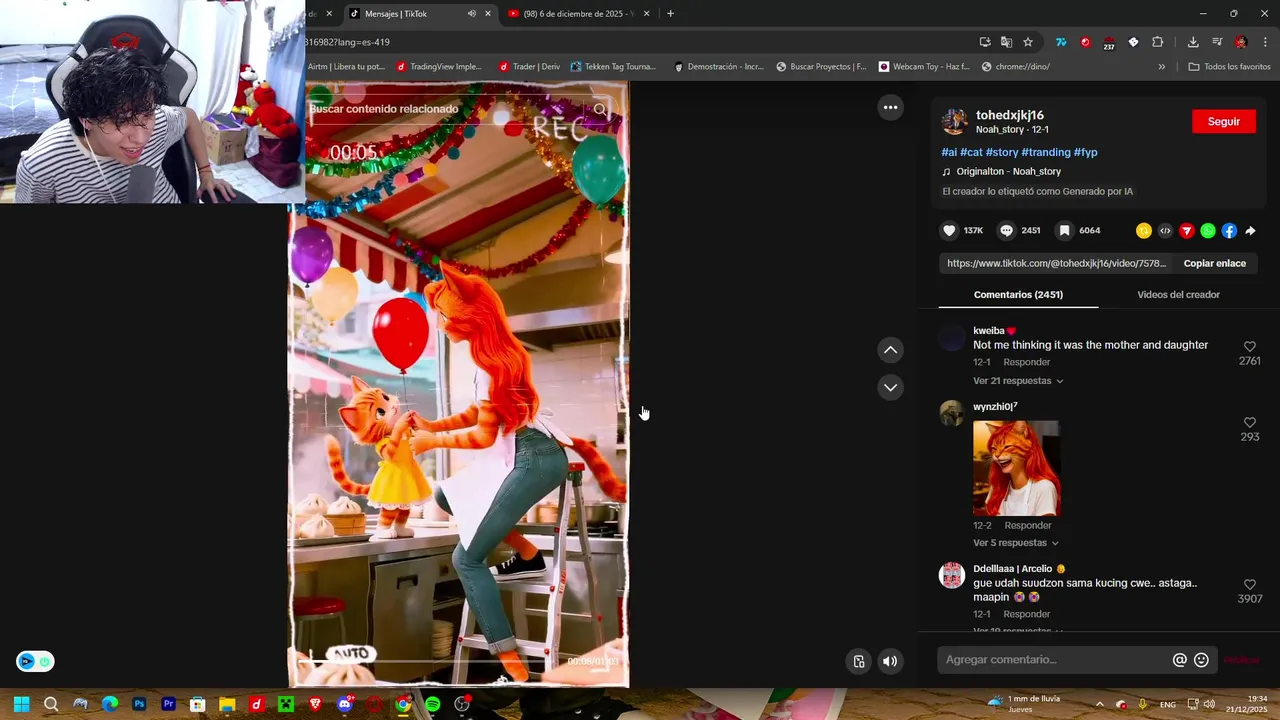Close the Mensajes | TikTok tab
The height and width of the screenshot is (720, 1280).
pyautogui.click(x=488, y=14)
